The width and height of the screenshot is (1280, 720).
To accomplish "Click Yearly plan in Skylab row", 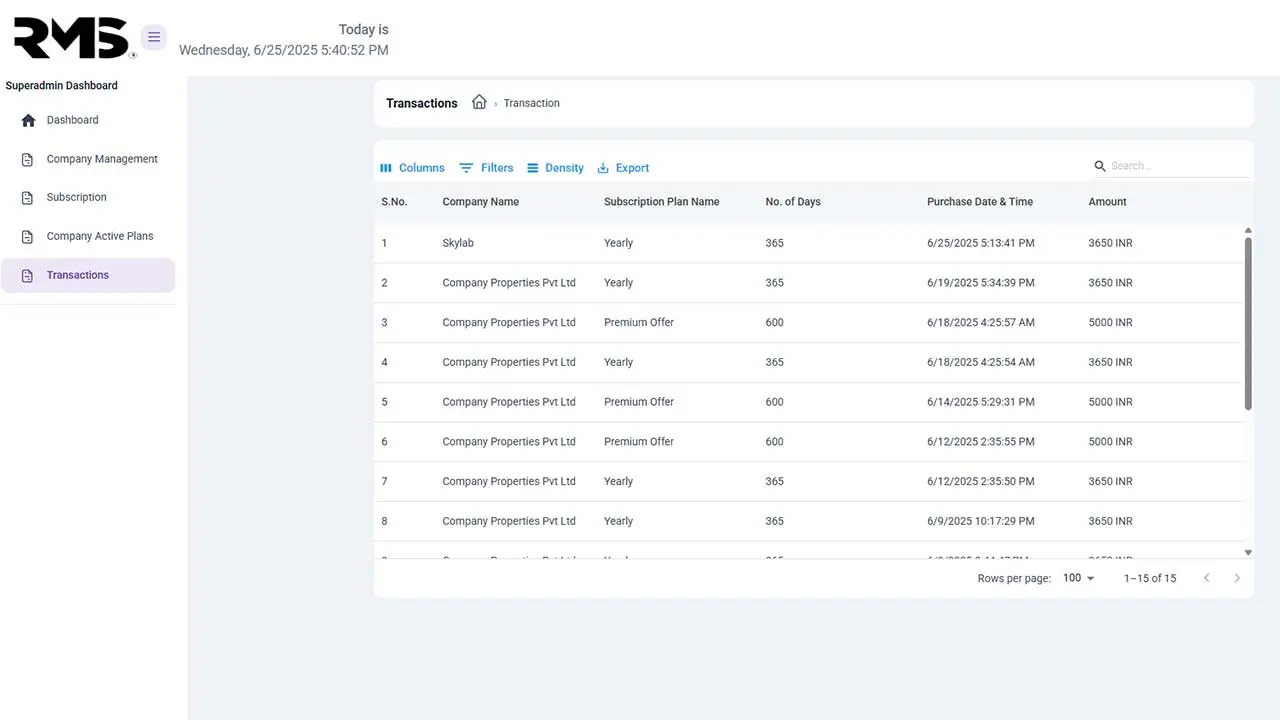I will pos(618,243).
